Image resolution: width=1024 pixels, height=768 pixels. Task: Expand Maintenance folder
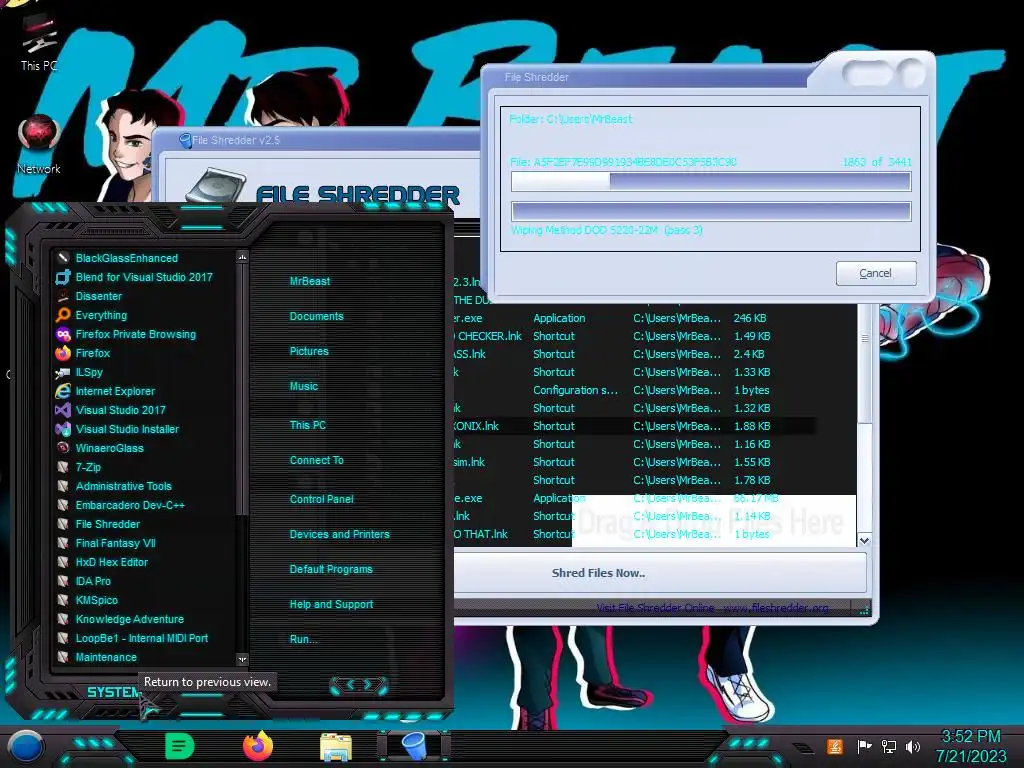tap(106, 657)
